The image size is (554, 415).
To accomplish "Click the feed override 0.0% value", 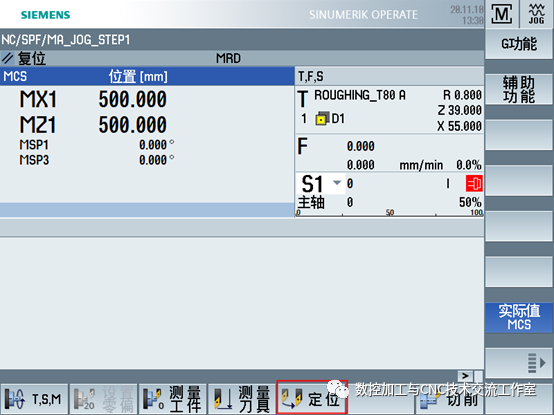I will pos(468,165).
